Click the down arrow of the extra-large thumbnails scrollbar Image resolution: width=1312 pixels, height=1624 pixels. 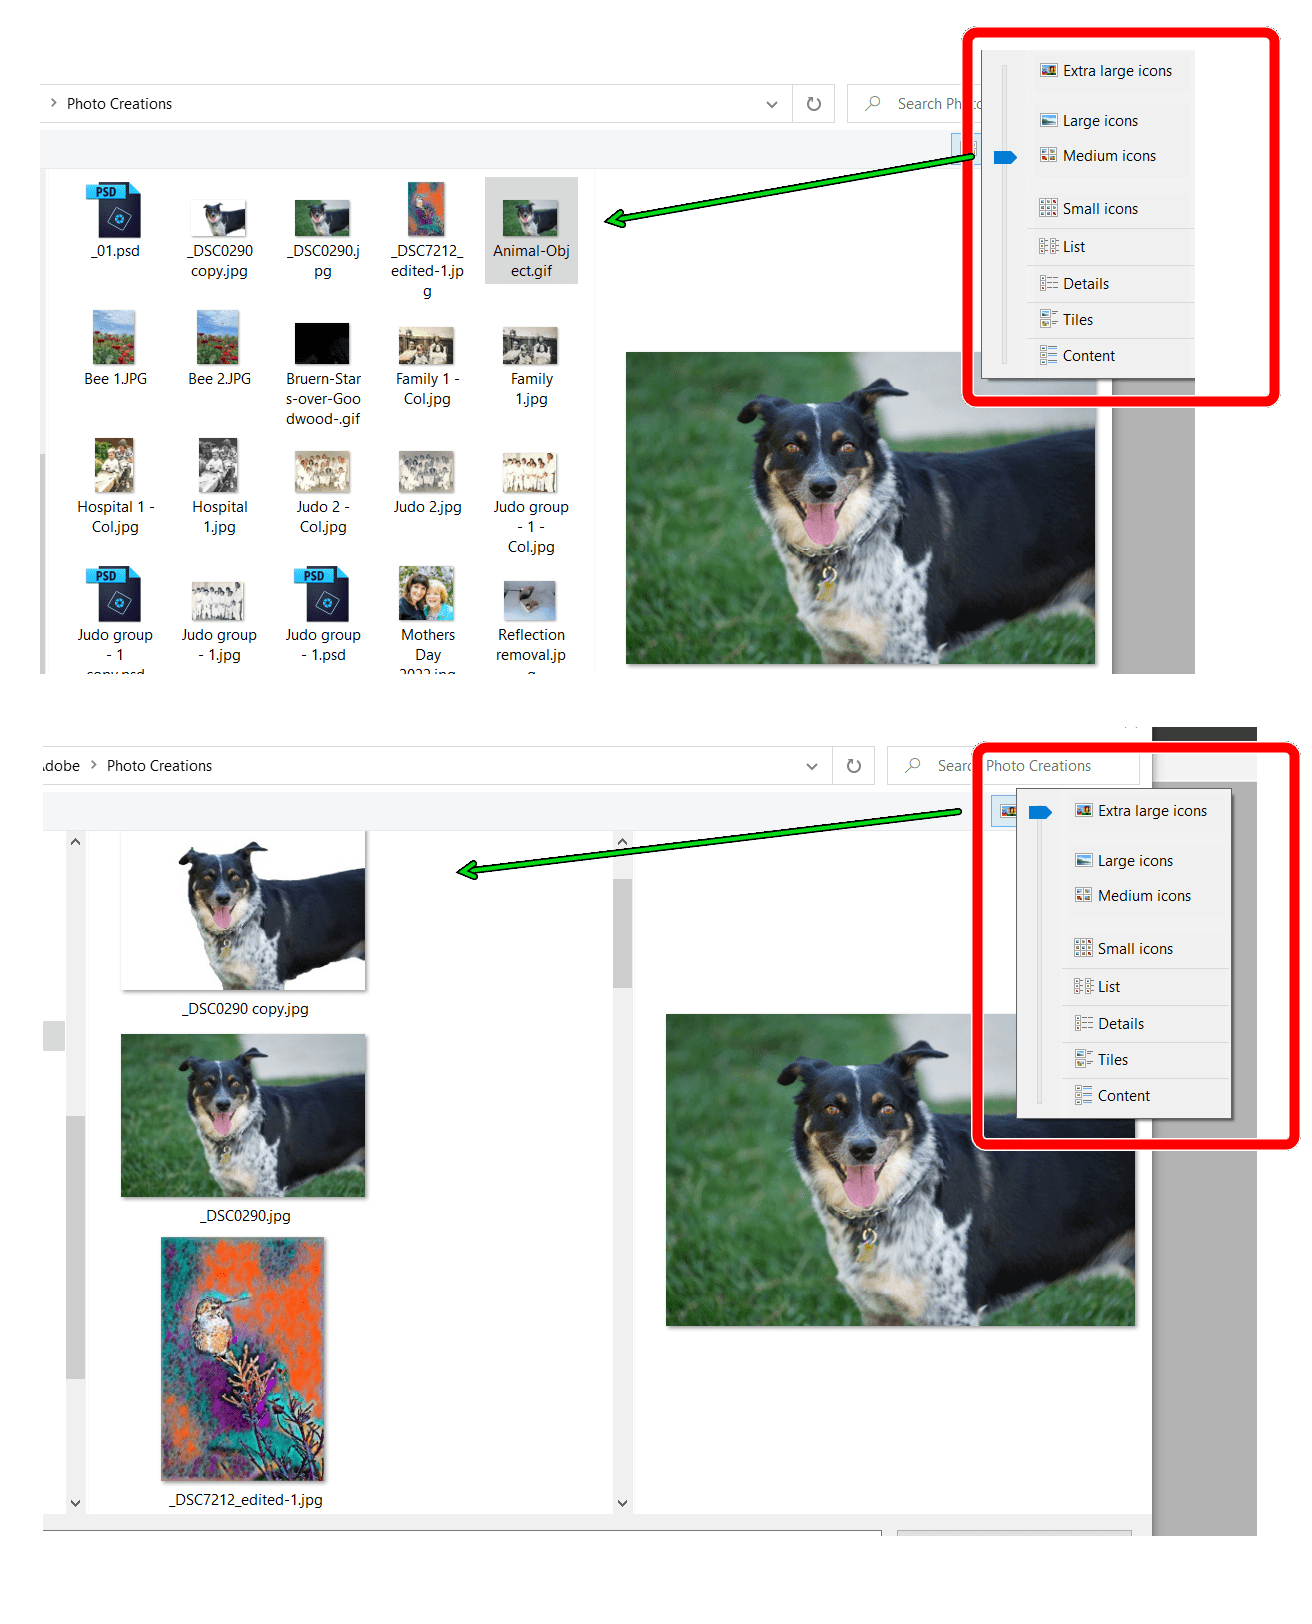pyautogui.click(x=622, y=1502)
